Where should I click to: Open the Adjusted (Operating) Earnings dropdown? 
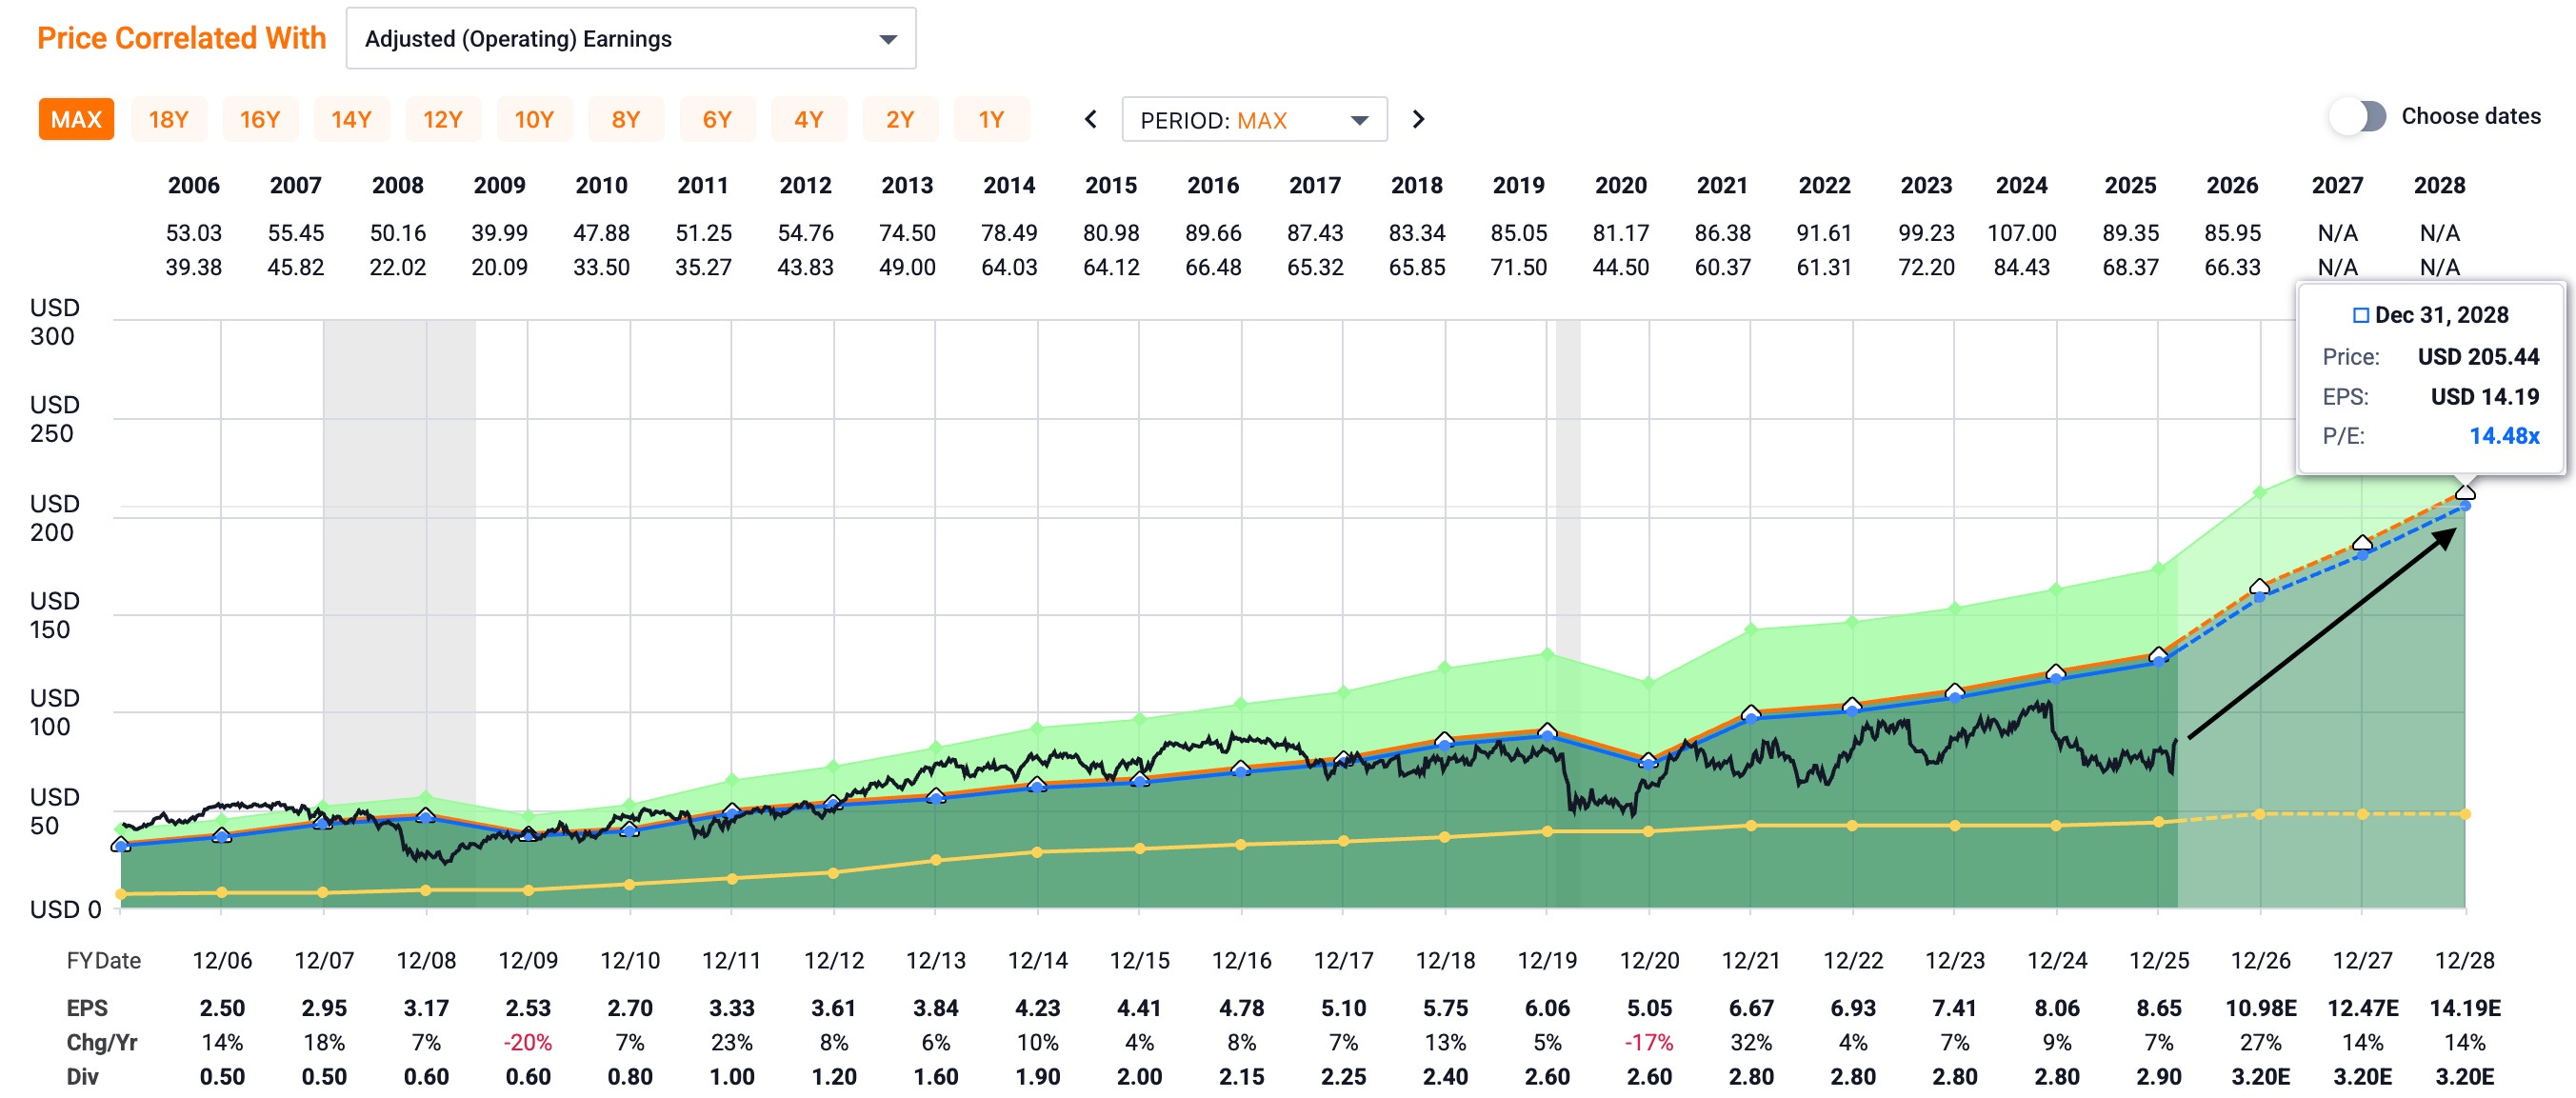(630, 39)
